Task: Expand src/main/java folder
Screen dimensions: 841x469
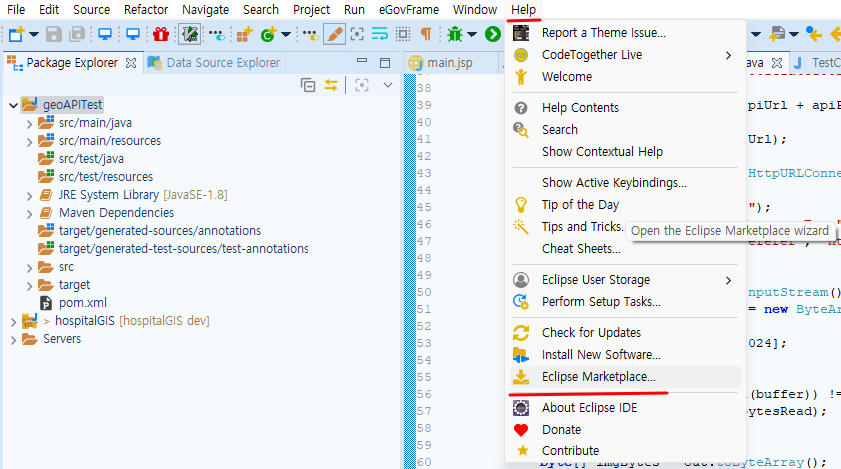Action: click(x=29, y=123)
